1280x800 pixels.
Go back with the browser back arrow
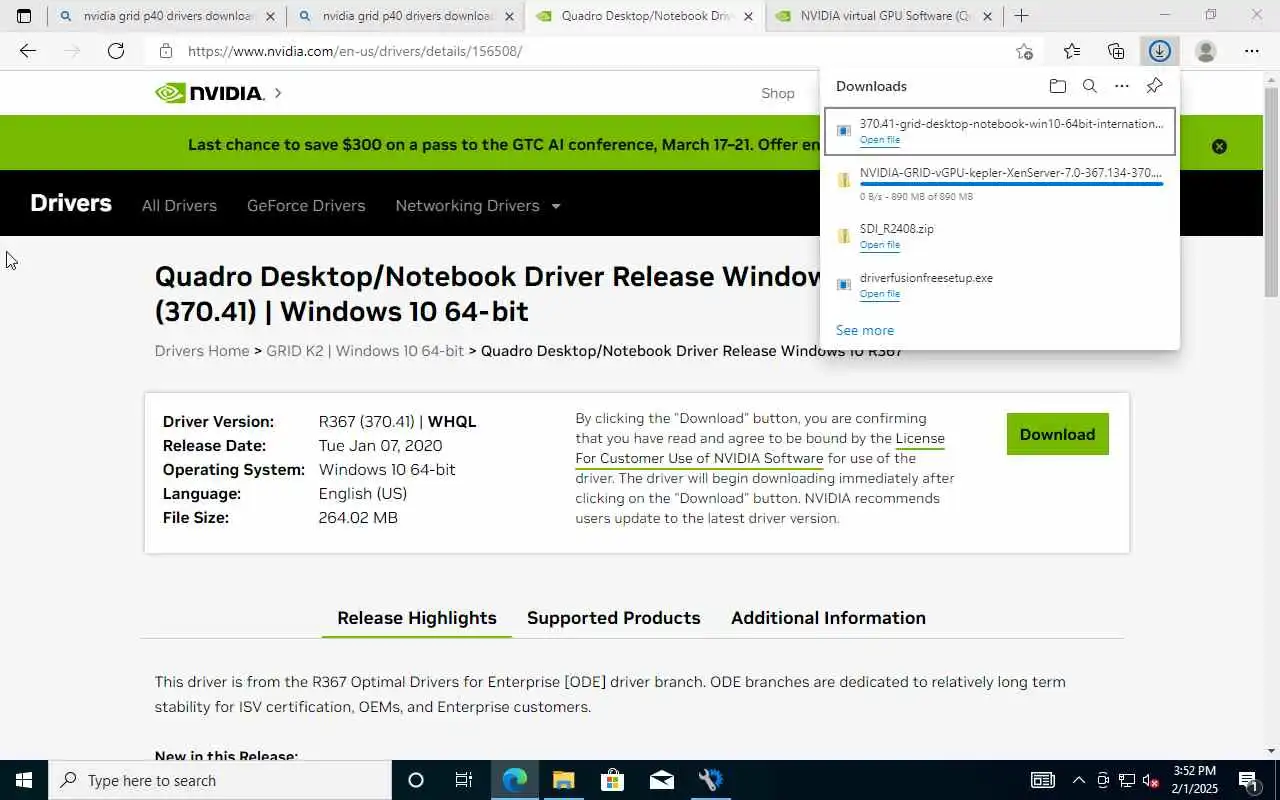pos(28,51)
